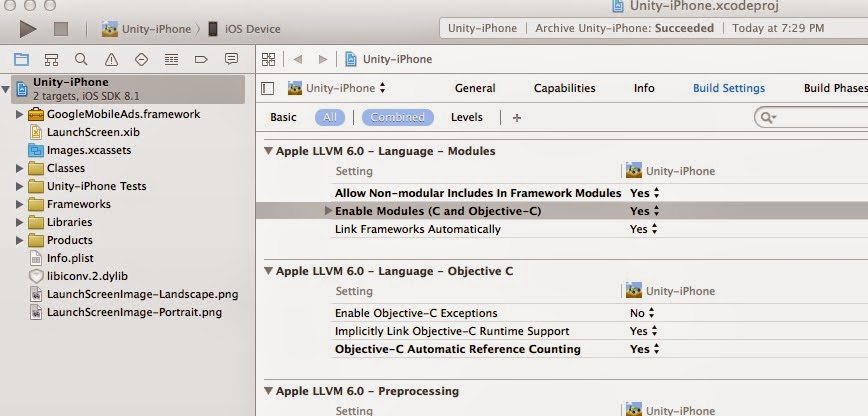
Task: Collapse the Unity-iPhone project root
Action: 6,89
